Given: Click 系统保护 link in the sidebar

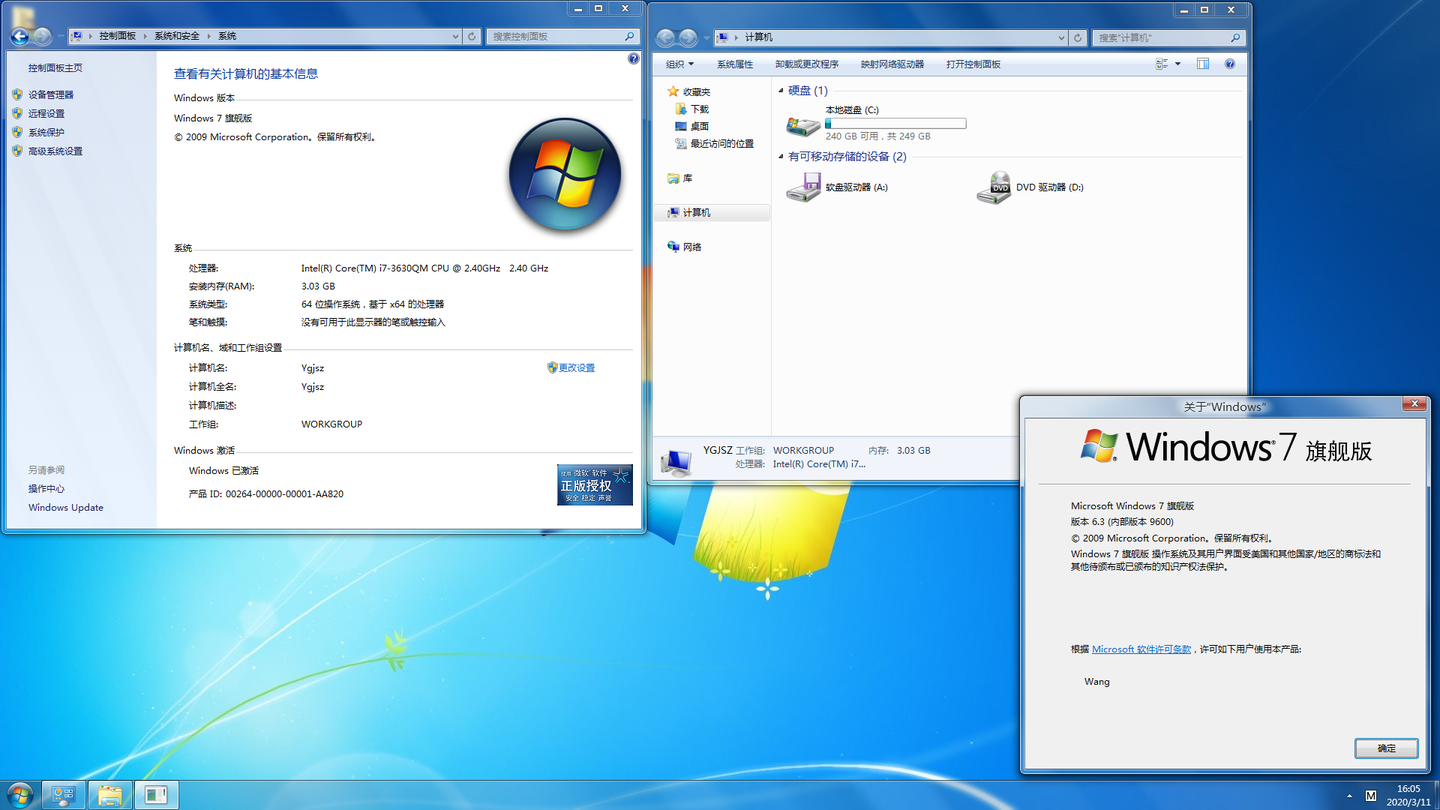Looking at the screenshot, I should (x=46, y=133).
